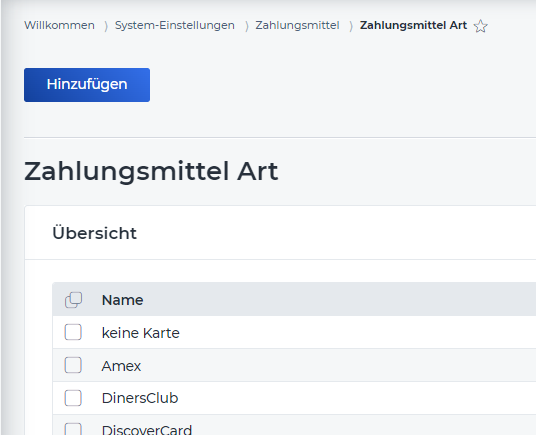Tick the checkbox for keine Karte

click(73, 332)
